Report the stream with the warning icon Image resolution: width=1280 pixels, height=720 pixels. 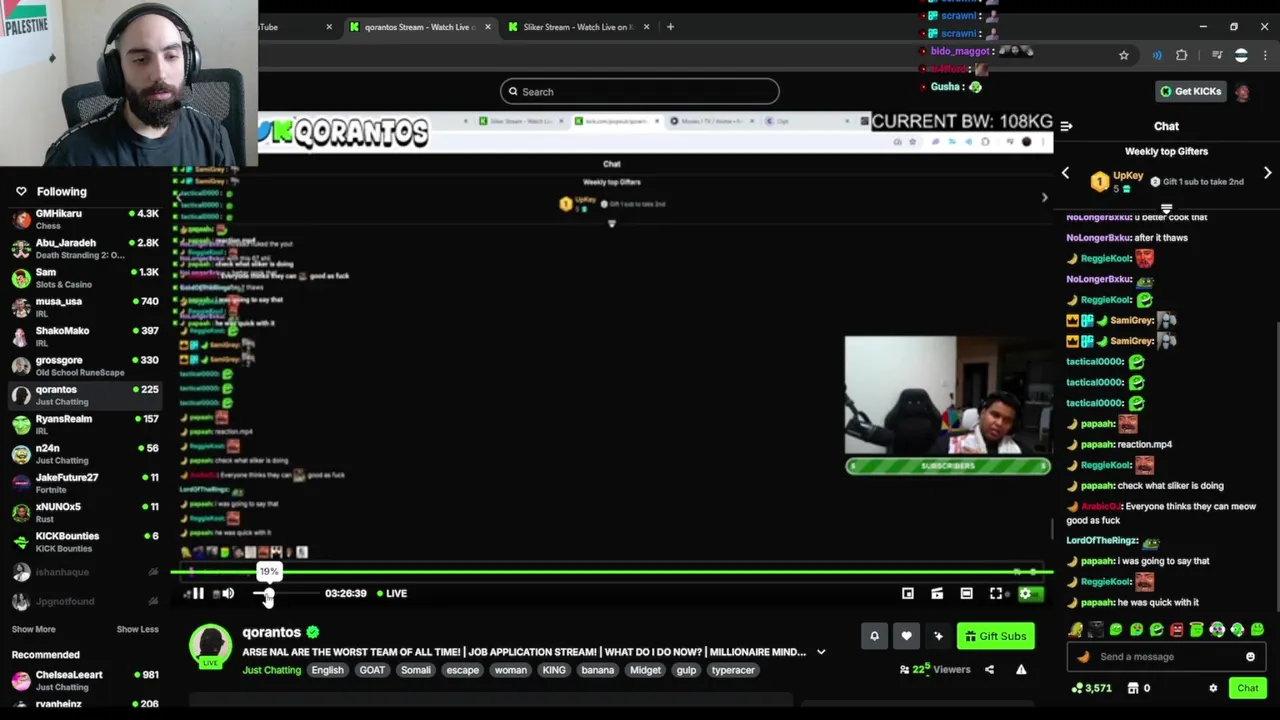(1021, 670)
